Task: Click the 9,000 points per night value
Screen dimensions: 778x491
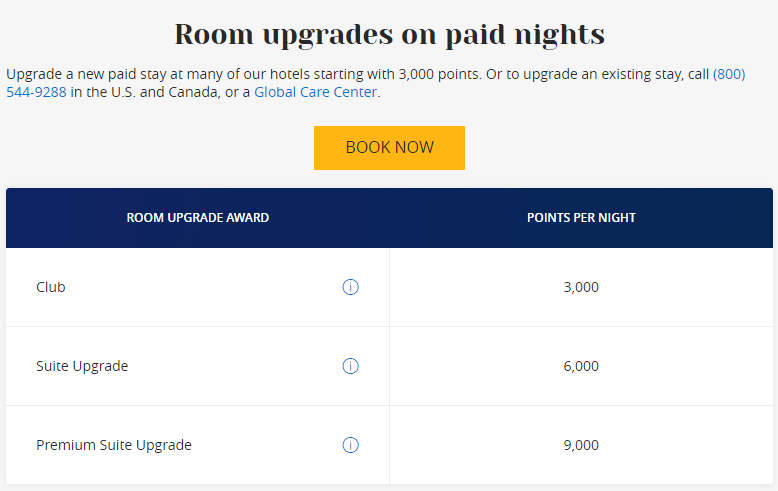Action: [581, 445]
